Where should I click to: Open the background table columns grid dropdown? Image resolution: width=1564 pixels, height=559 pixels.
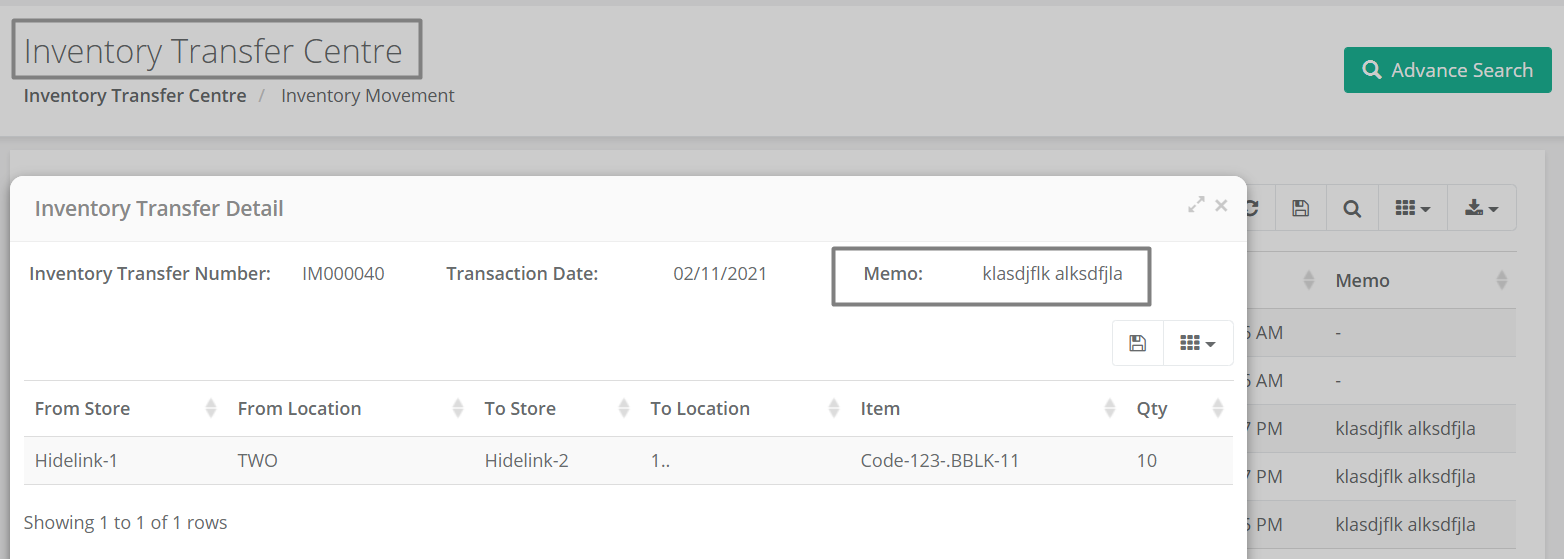pyautogui.click(x=1413, y=208)
